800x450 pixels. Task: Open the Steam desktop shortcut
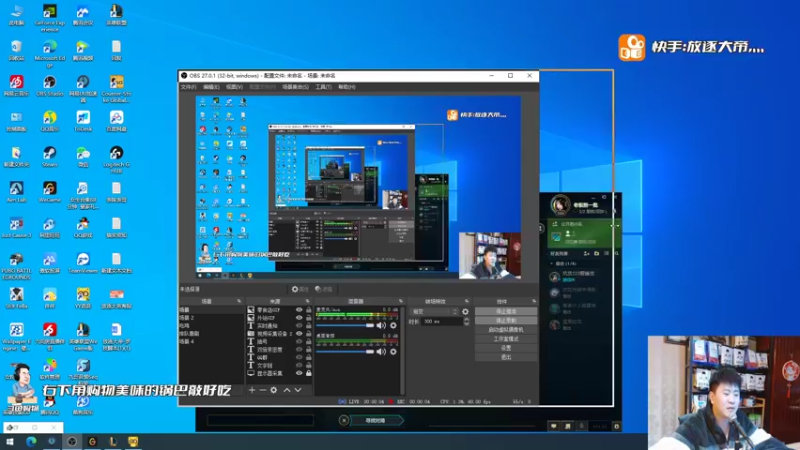(x=49, y=157)
